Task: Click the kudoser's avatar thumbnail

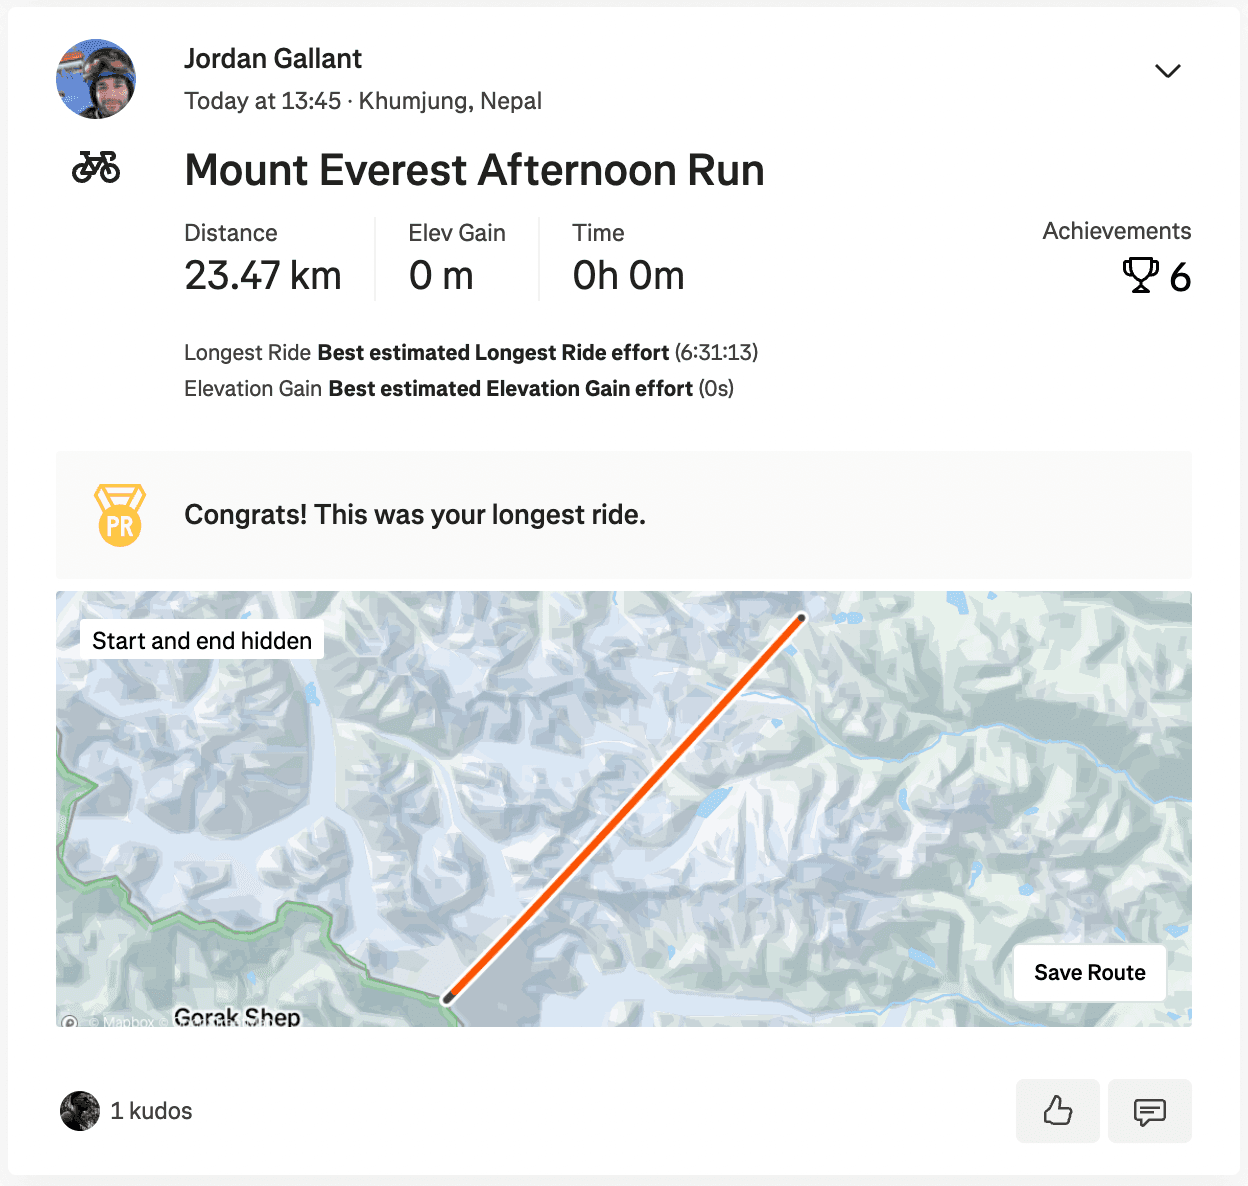Action: coord(79,1111)
